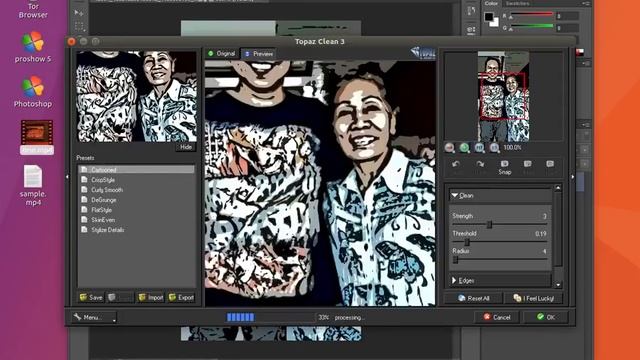The image size is (640, 360).
Task: Click the preset preview thumbnail
Action: coord(136,96)
